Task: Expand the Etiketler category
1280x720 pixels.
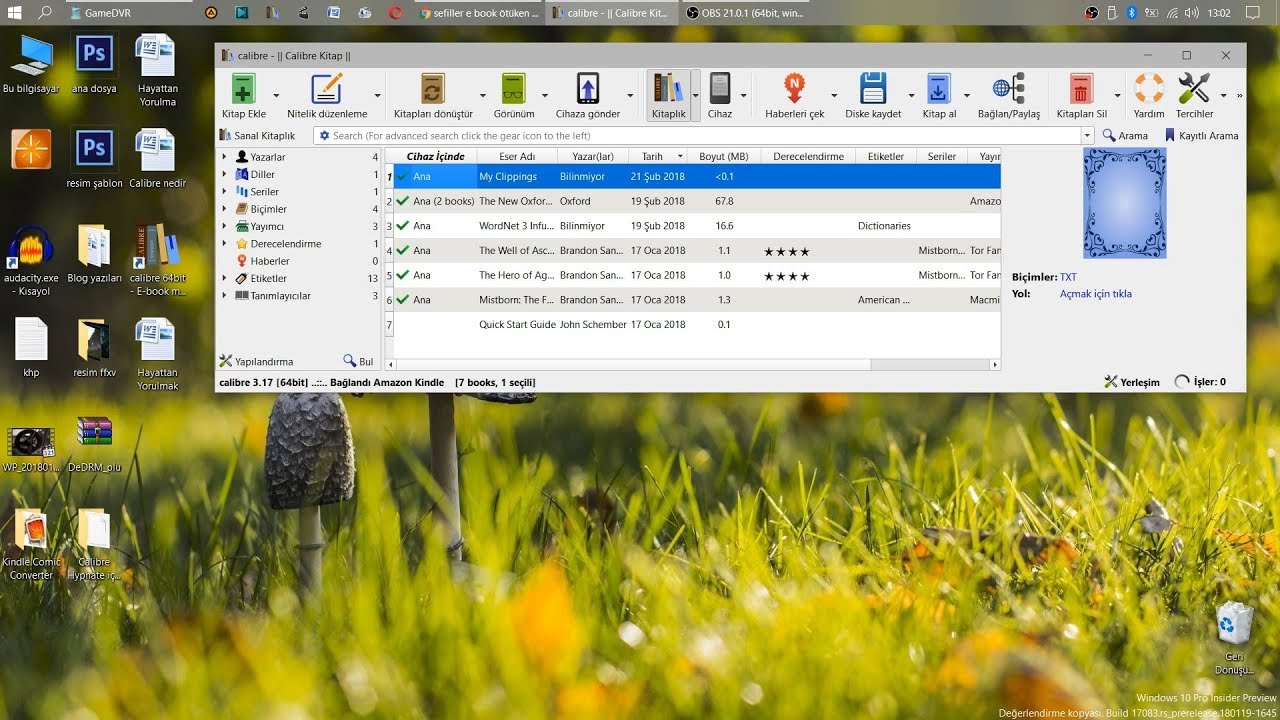Action: (x=225, y=278)
